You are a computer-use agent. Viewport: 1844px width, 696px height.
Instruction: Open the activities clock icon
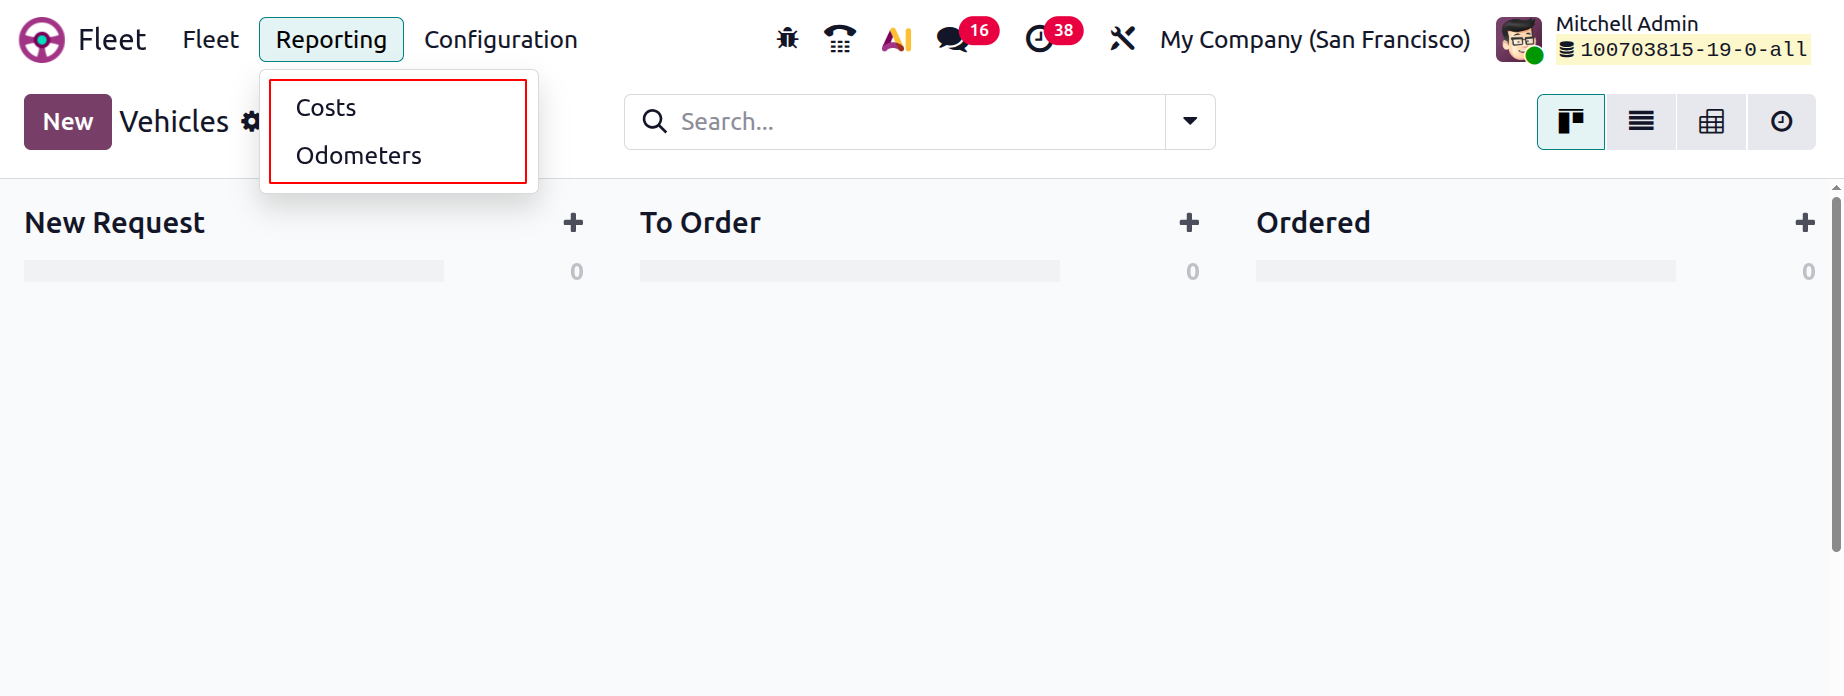(1040, 39)
